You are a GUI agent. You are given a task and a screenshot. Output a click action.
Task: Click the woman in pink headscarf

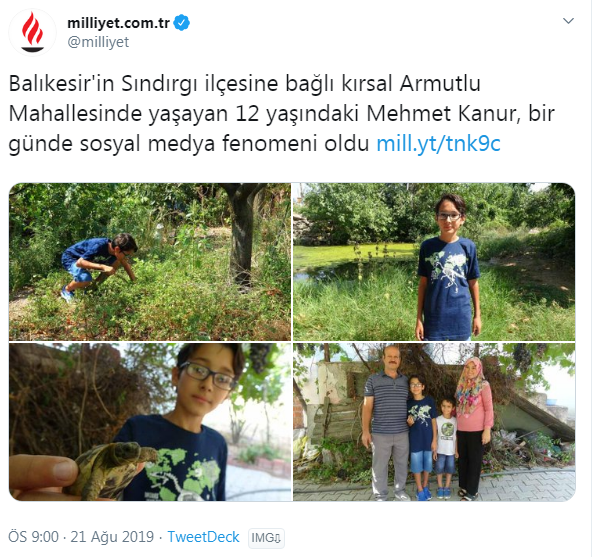[x=474, y=428]
